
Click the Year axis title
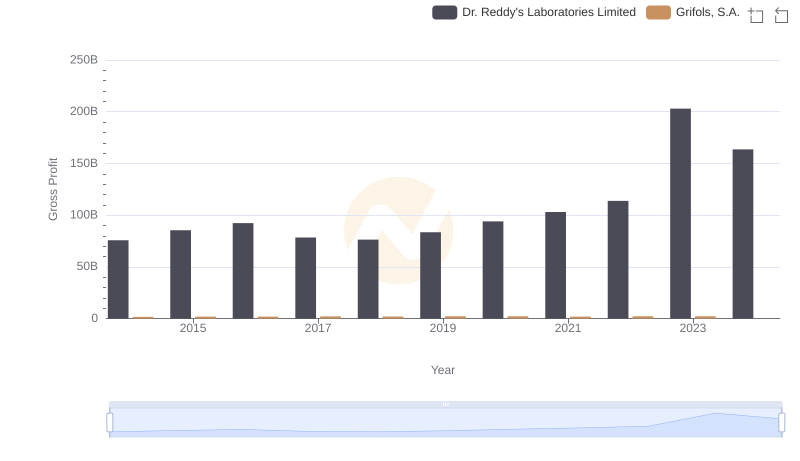pos(443,370)
